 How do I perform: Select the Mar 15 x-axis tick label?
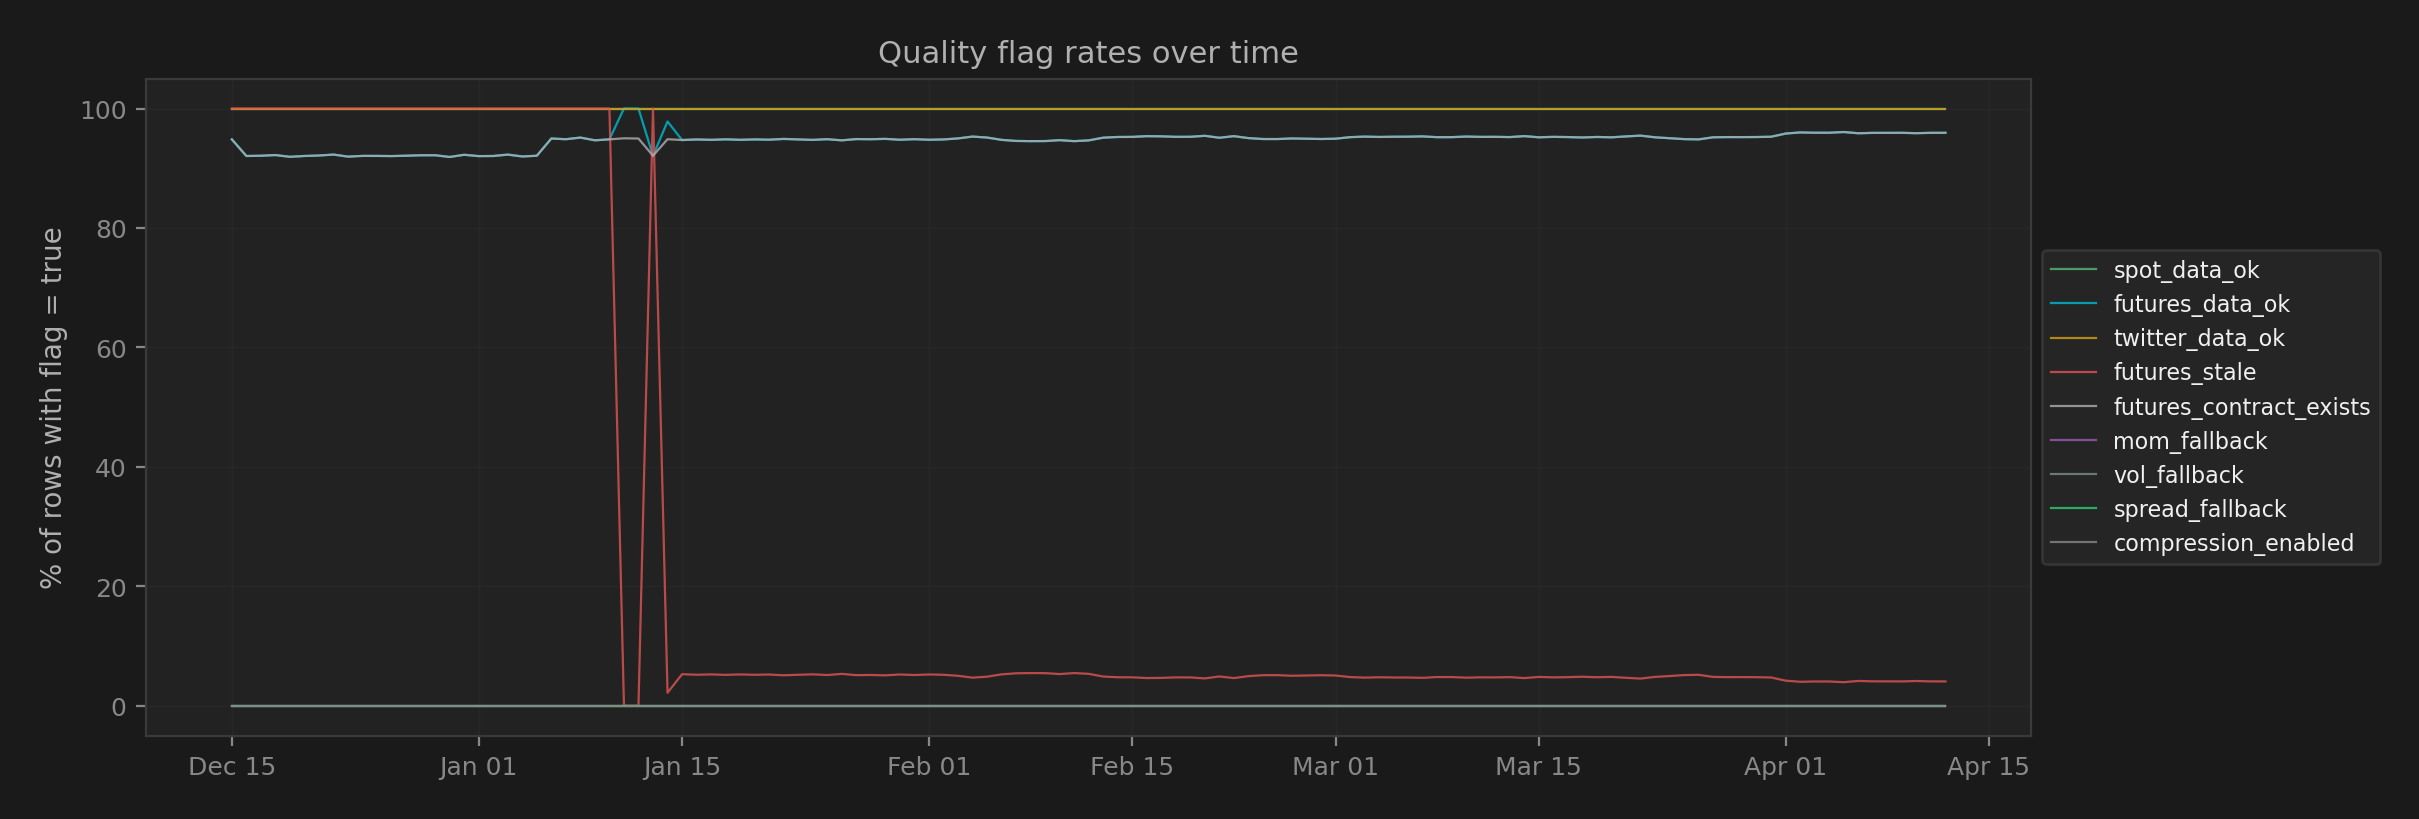click(1537, 767)
